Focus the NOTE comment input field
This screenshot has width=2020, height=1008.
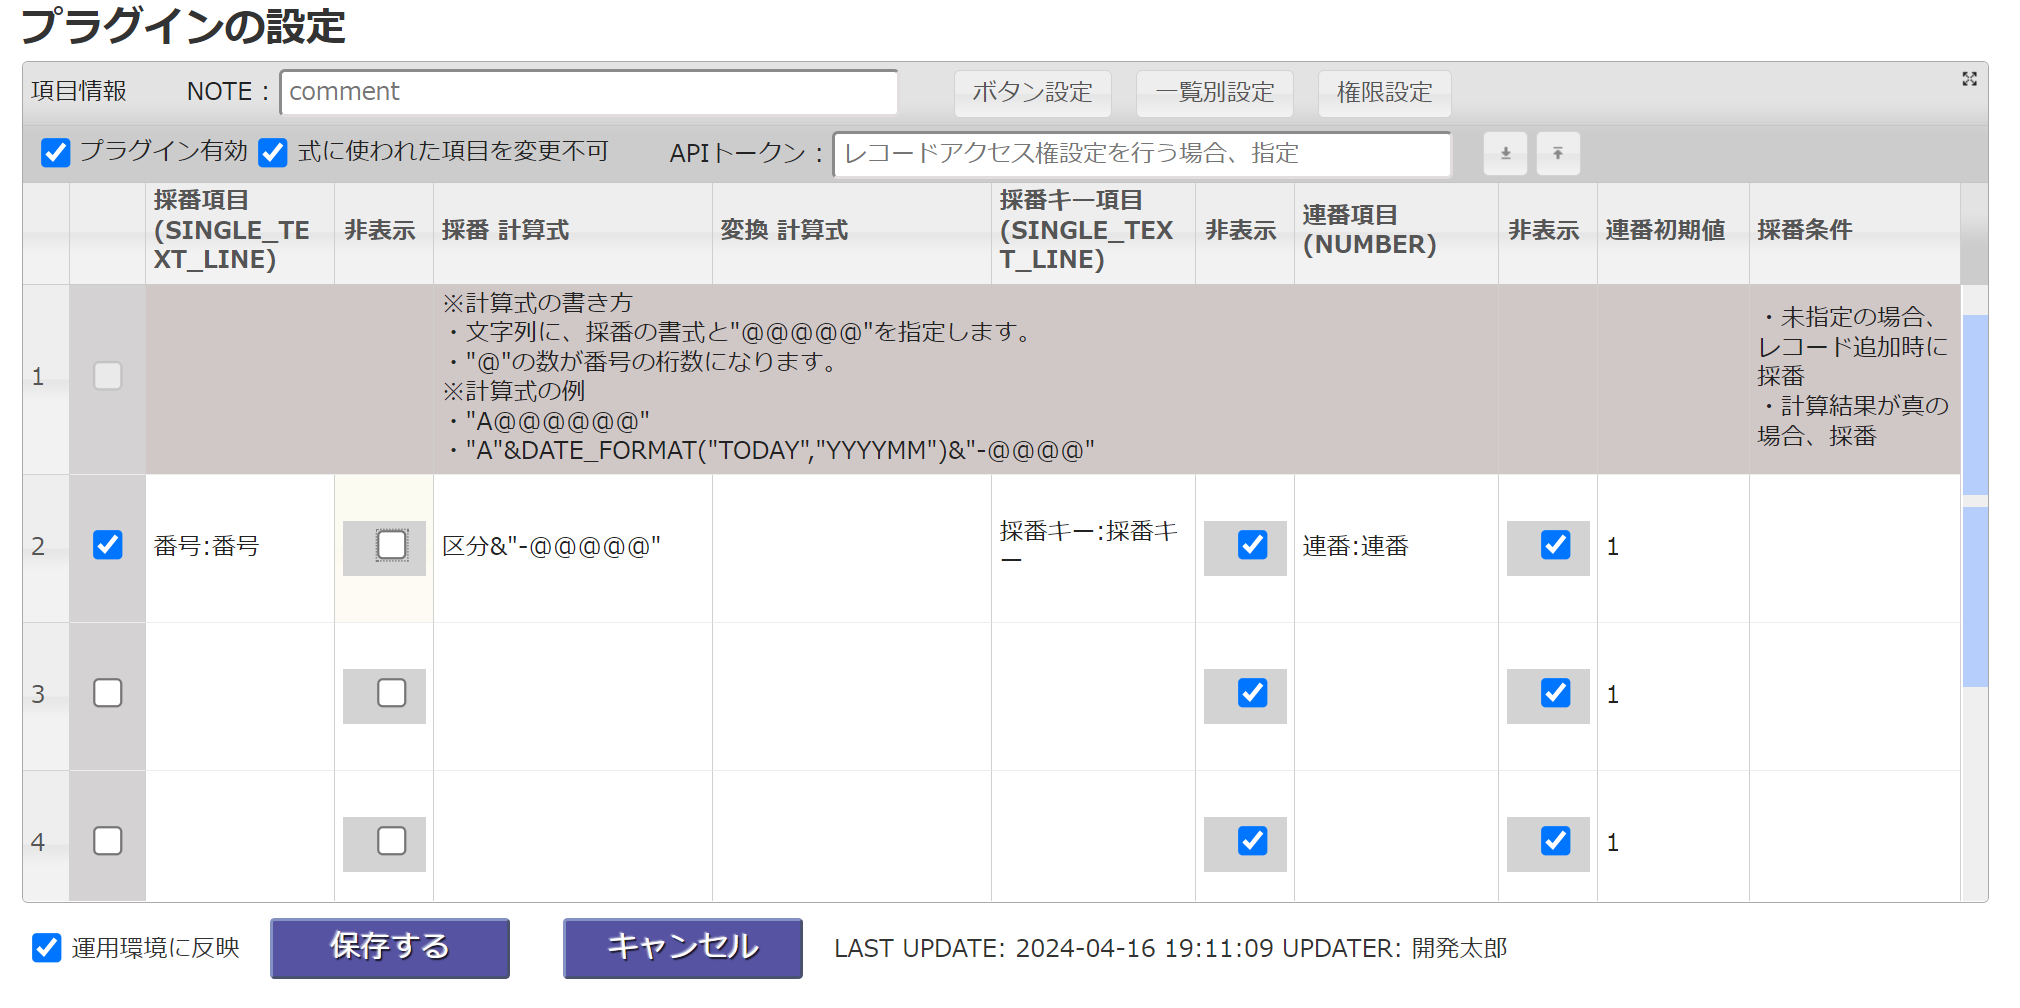(589, 92)
